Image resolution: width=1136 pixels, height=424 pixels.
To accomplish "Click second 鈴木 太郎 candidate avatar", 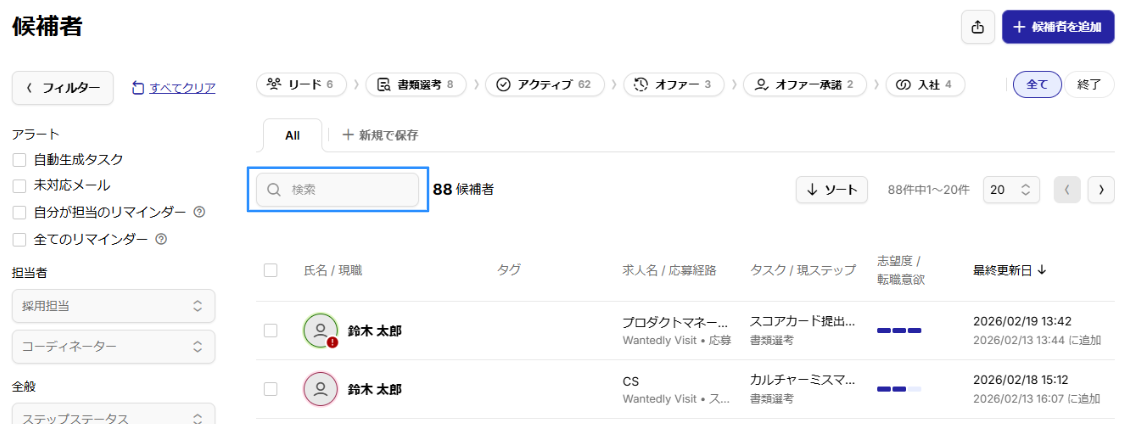I will point(320,389).
